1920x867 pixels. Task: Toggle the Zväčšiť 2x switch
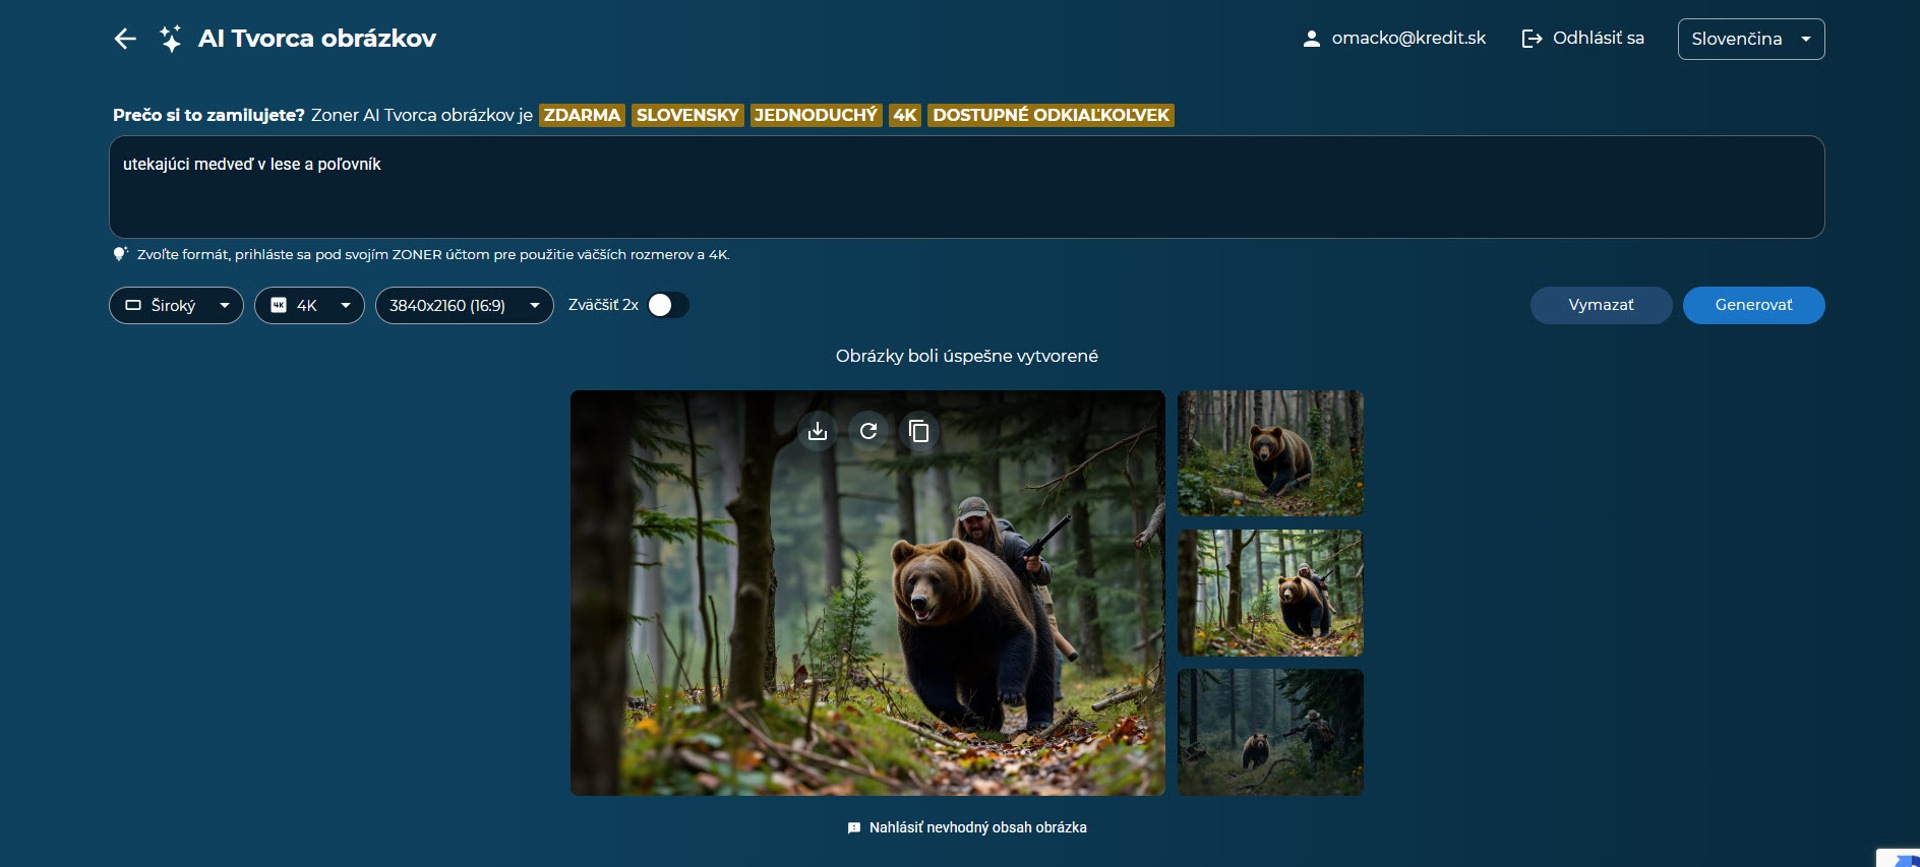tap(667, 305)
